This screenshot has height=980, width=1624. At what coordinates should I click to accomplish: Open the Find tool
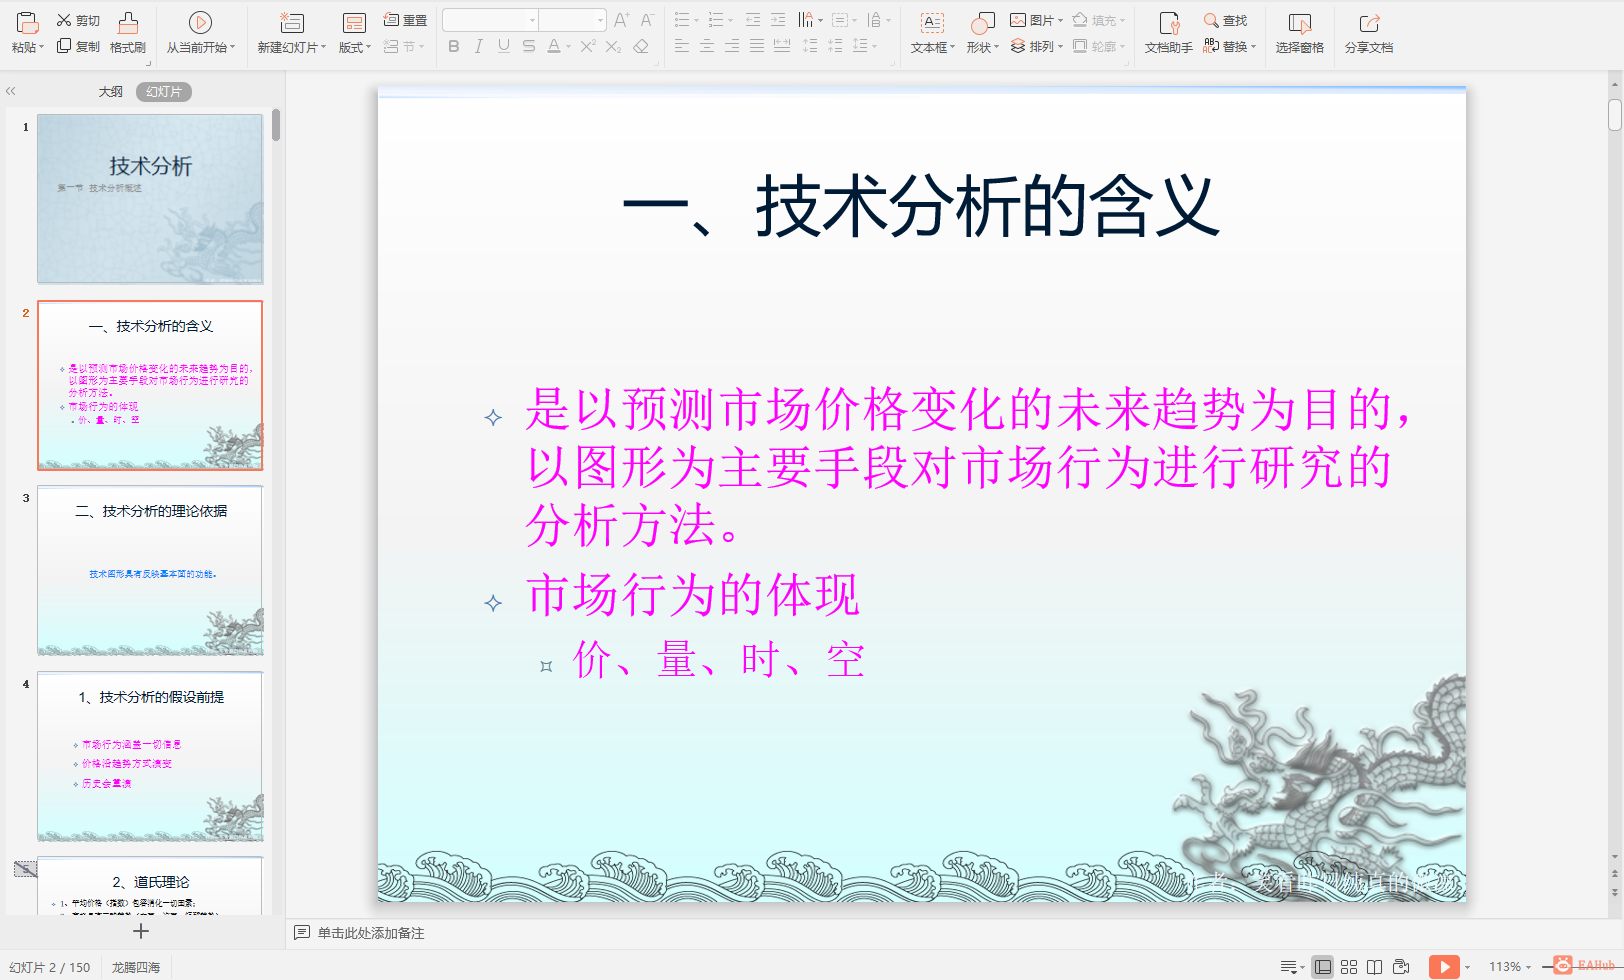(x=1227, y=20)
